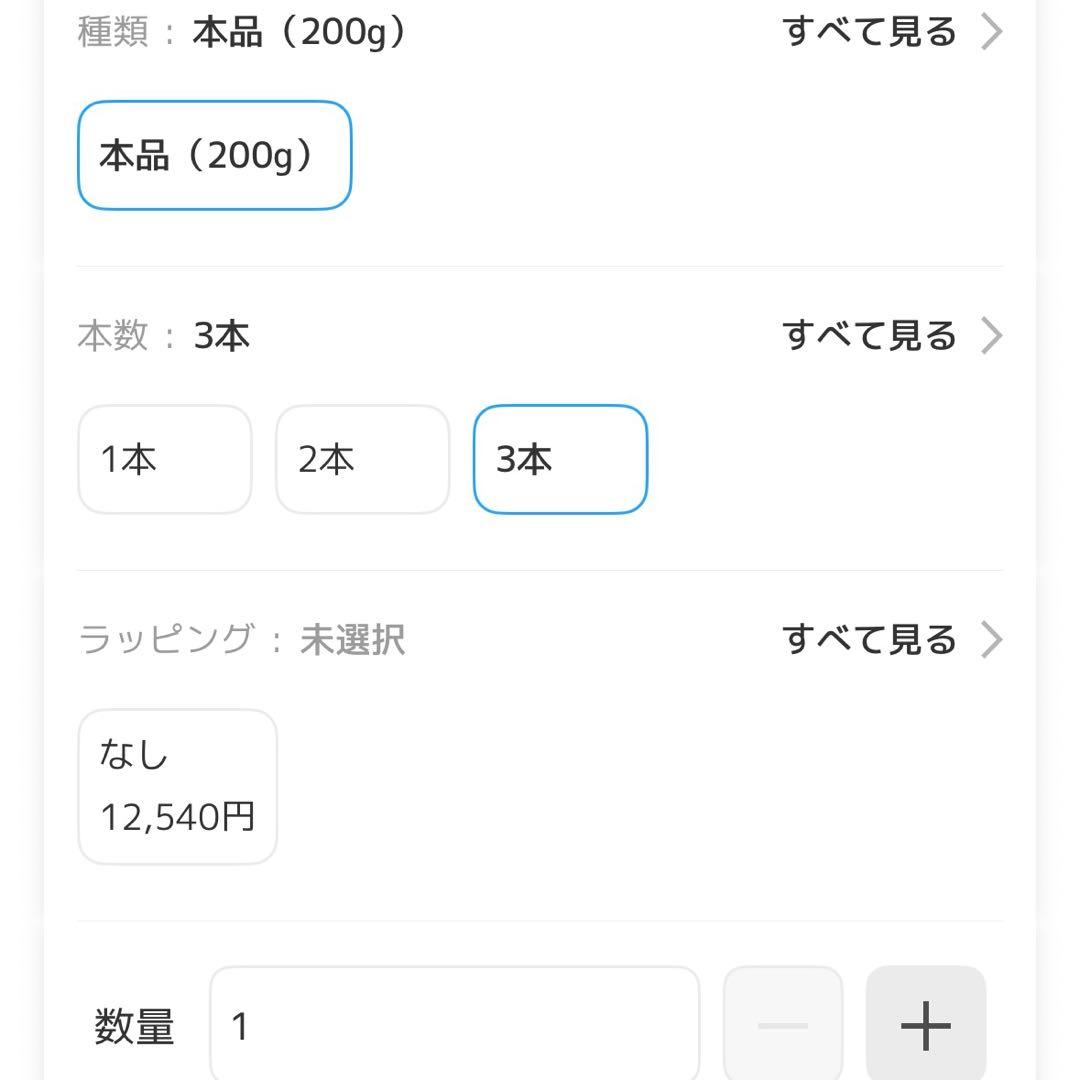Screen dimensions: 1080x1080
Task: Select the 2本 option
Action: click(362, 459)
